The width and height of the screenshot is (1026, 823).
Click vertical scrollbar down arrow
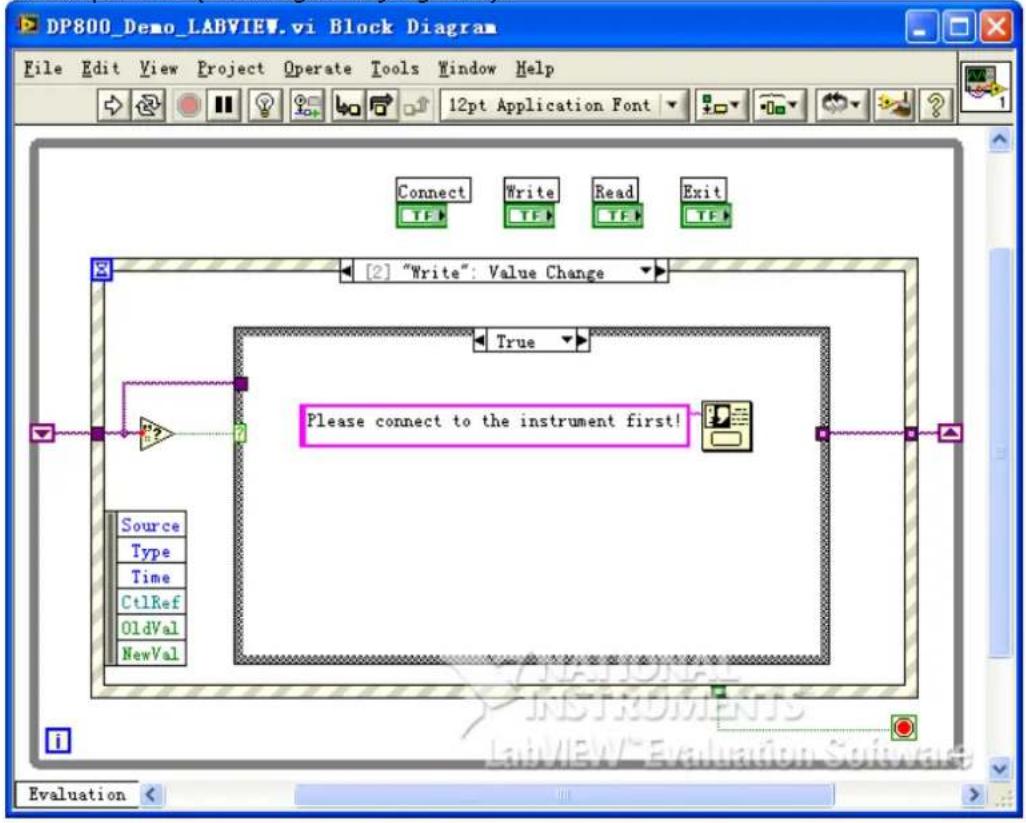click(x=999, y=768)
